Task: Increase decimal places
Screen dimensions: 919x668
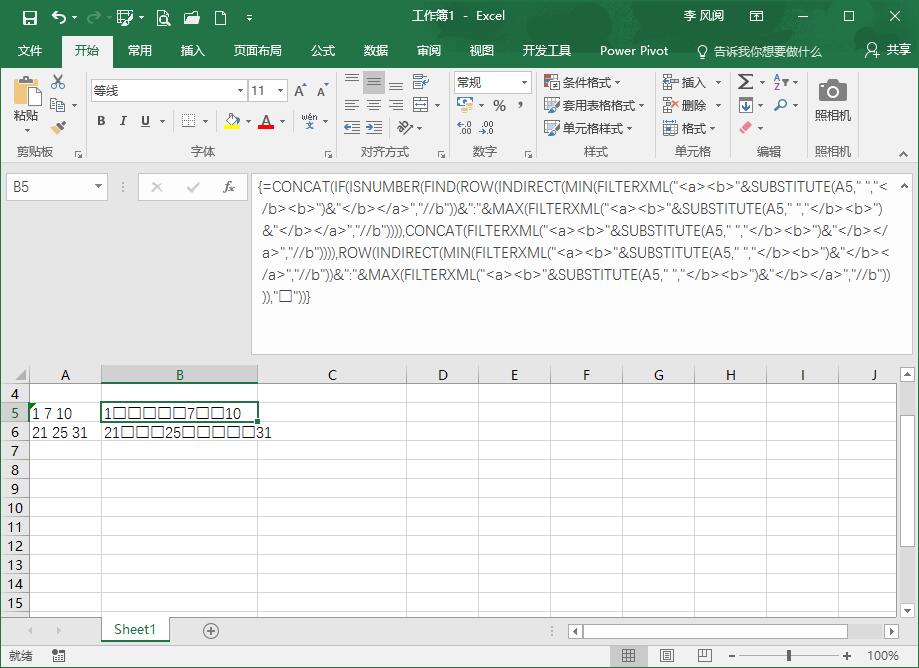Action: coord(464,127)
